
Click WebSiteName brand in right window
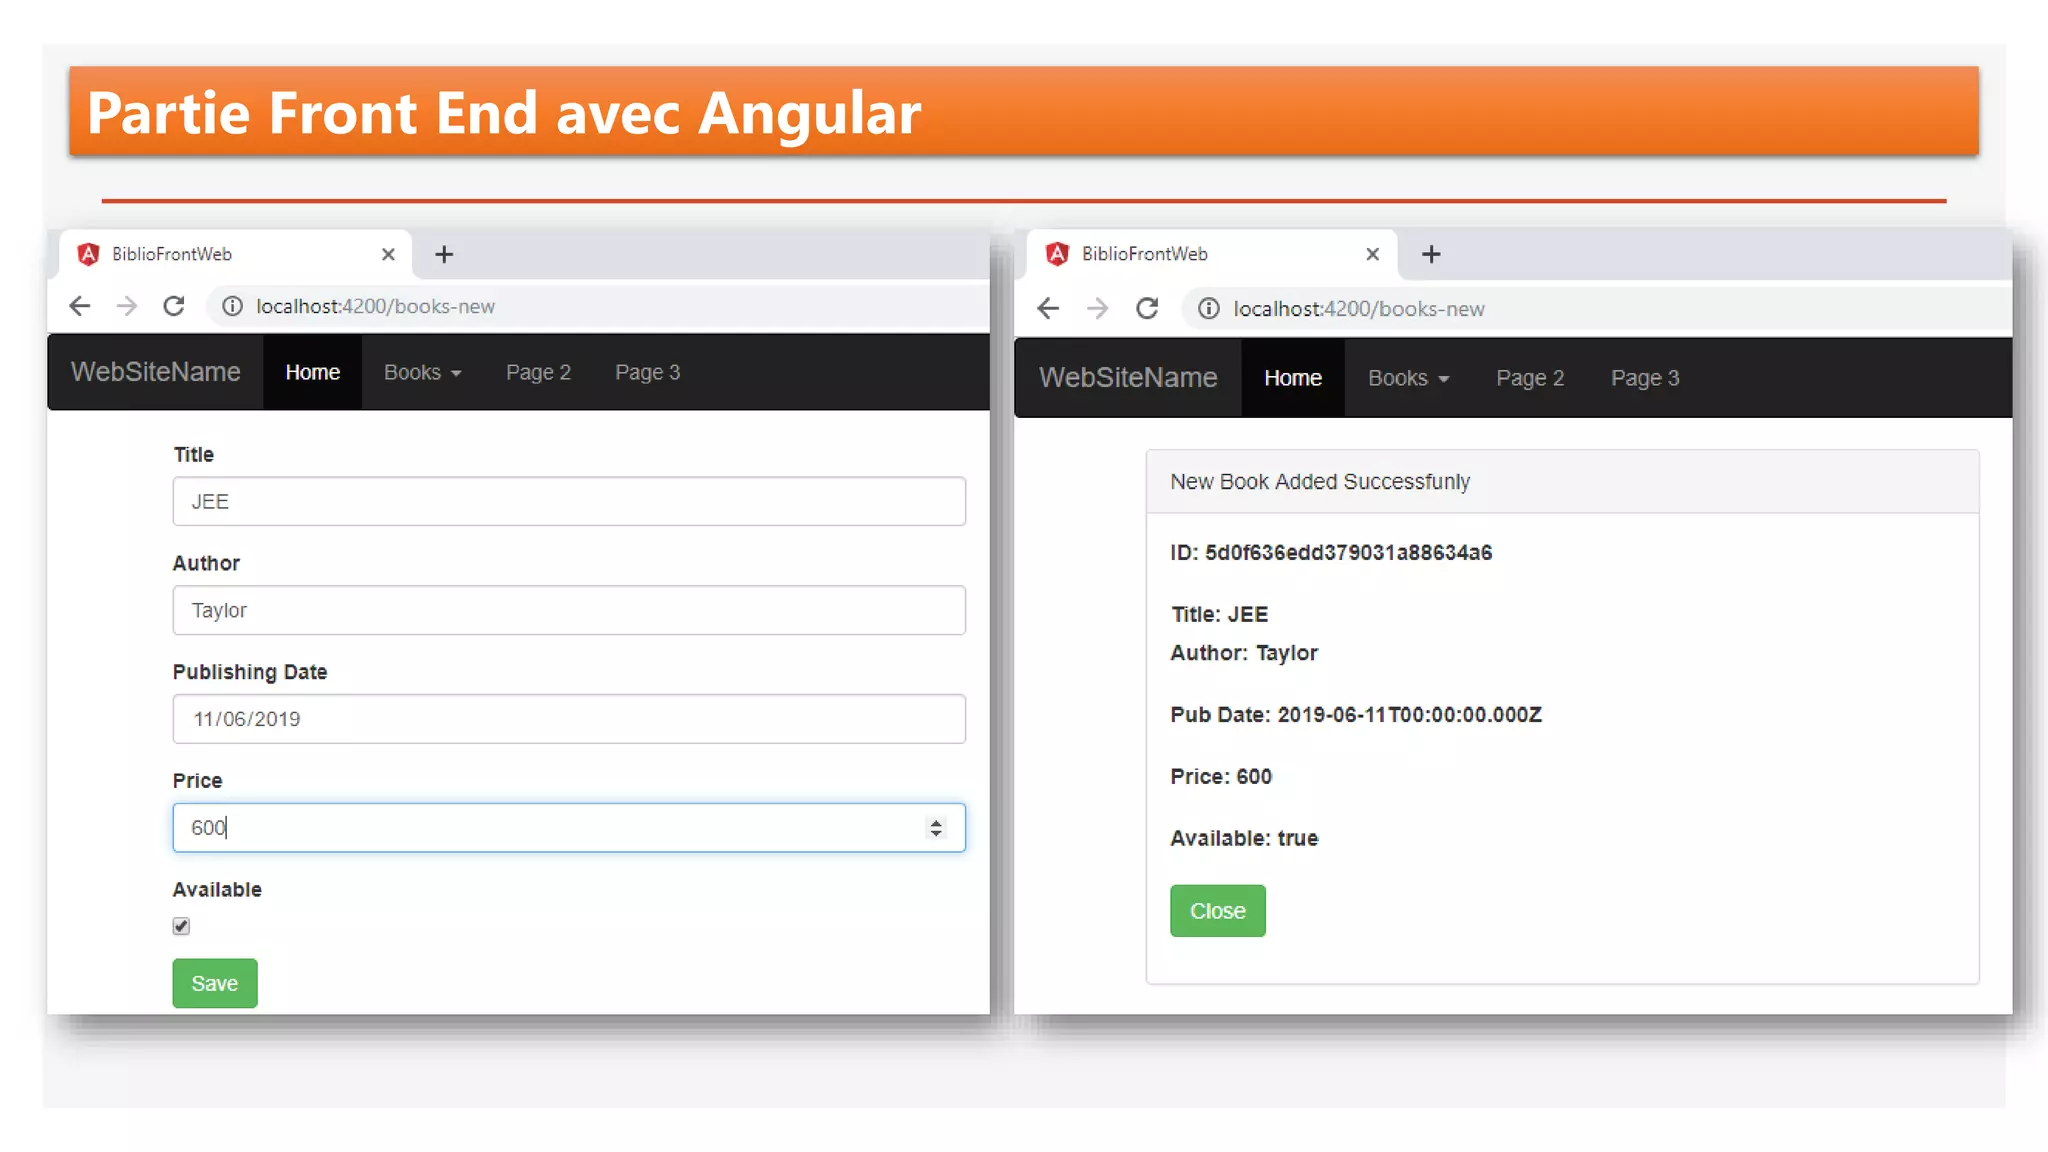pos(1128,378)
